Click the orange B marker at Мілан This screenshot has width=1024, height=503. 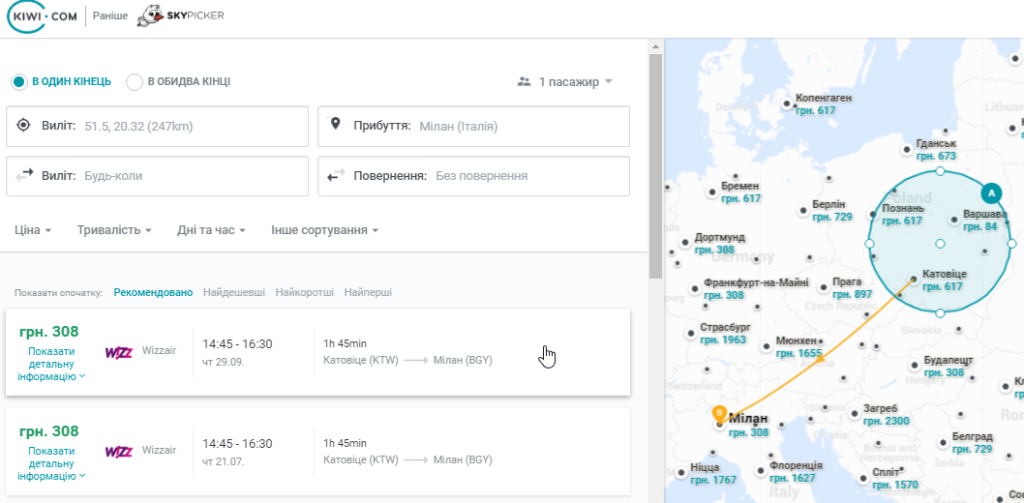pyautogui.click(x=719, y=414)
